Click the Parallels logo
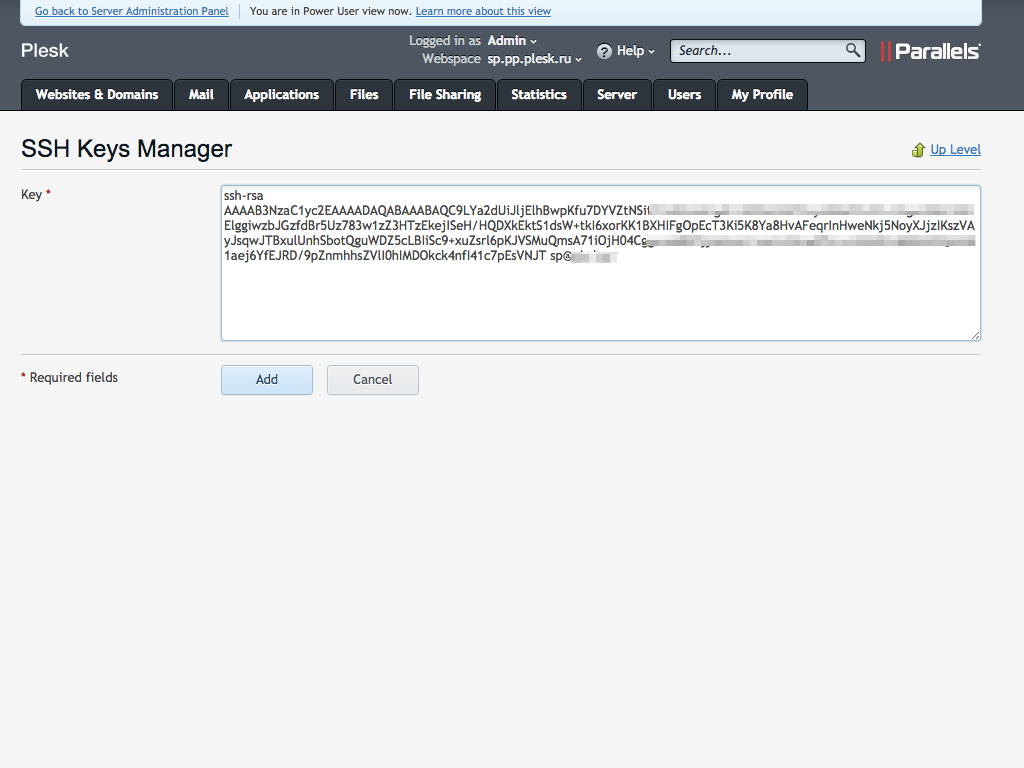Screen dimensions: 1024x768 (930, 51)
